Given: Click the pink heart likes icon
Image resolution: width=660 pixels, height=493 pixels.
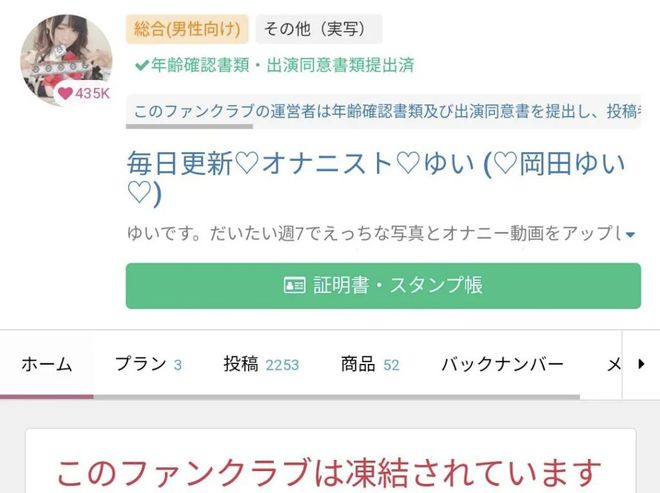Looking at the screenshot, I should point(65,93).
